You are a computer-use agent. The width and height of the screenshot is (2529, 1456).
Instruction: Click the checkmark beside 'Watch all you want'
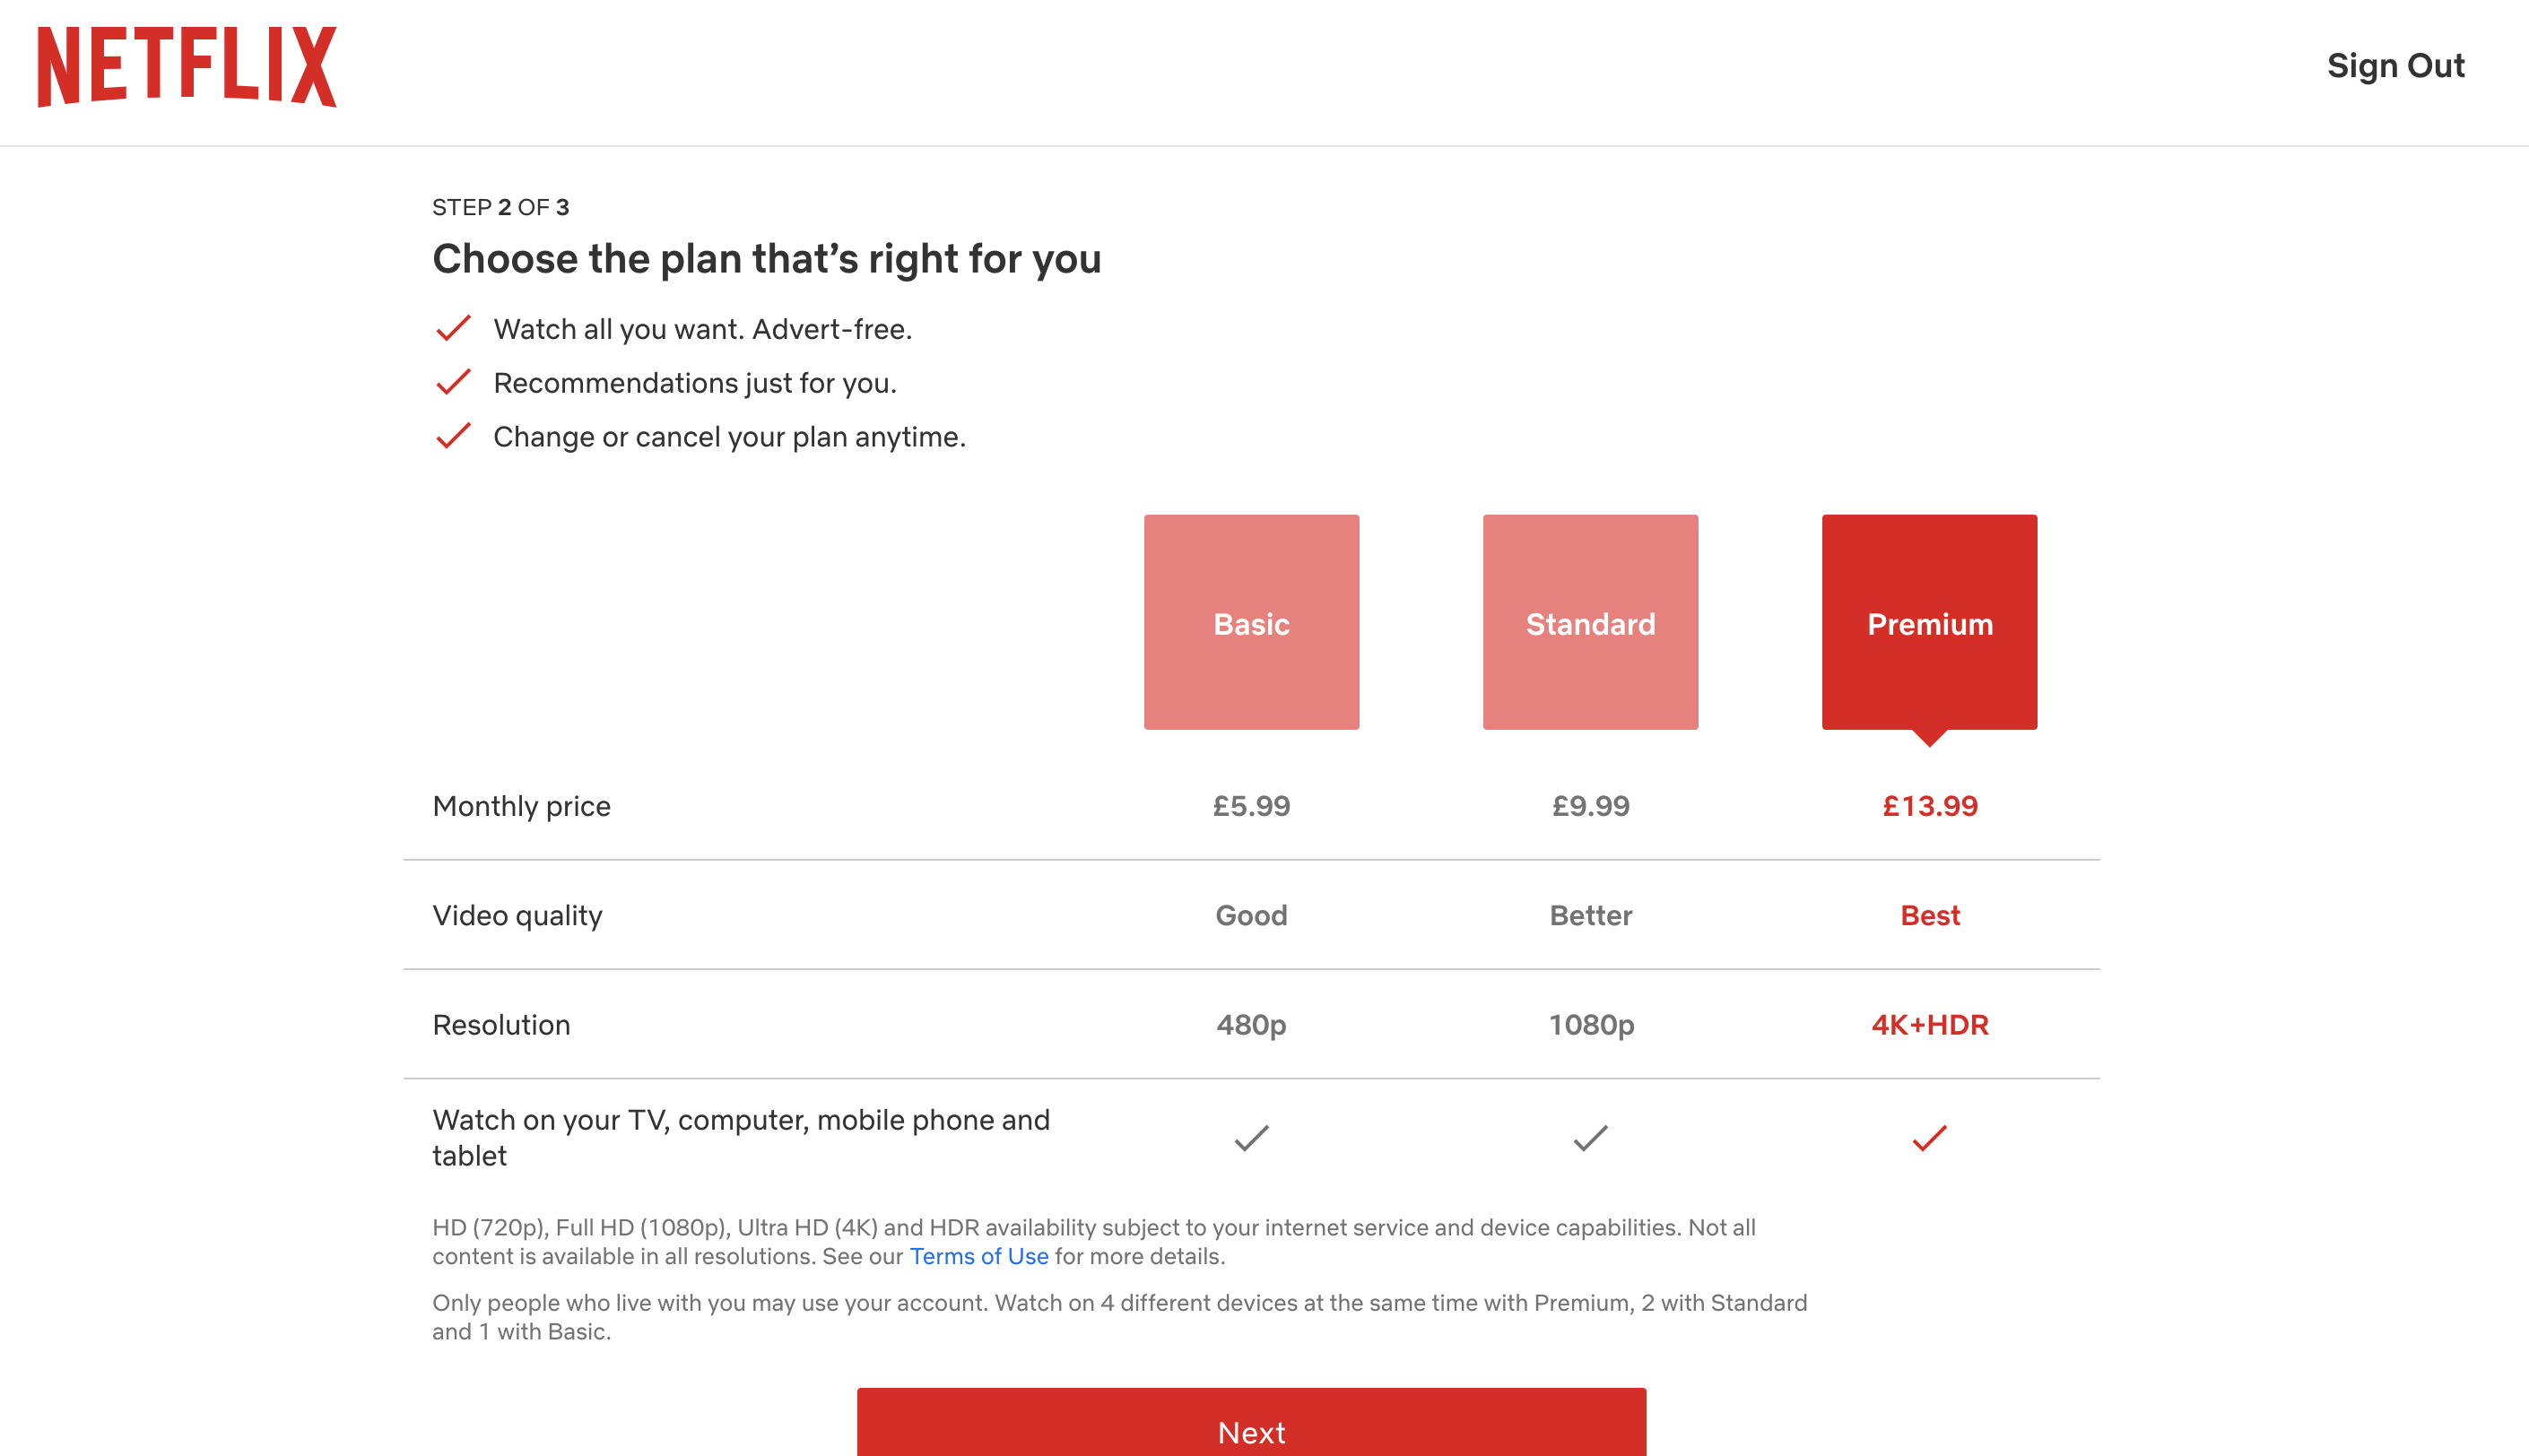(453, 329)
